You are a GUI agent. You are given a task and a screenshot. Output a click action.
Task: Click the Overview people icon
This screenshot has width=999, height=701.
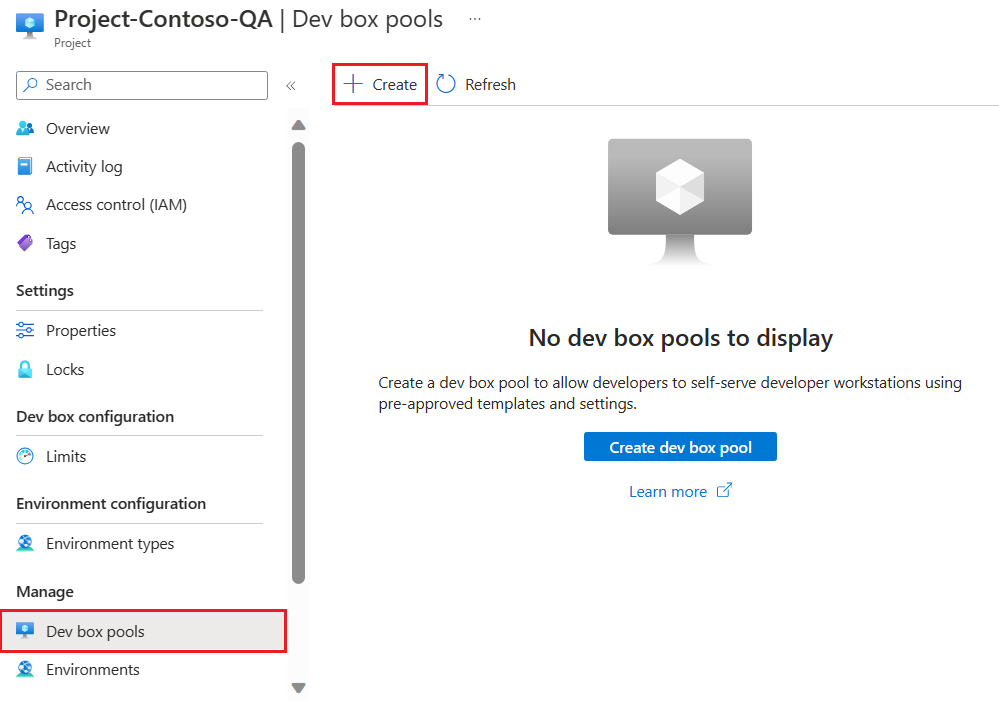click(x=25, y=128)
